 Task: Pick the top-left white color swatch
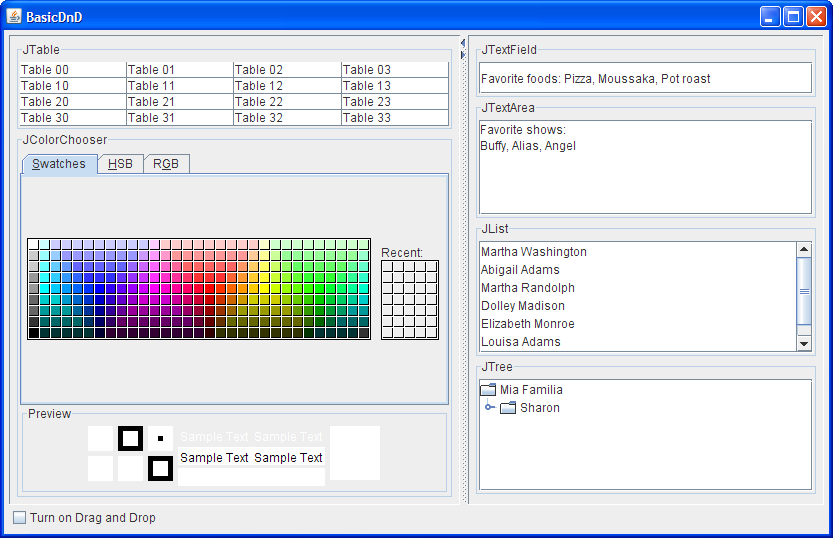point(33,244)
